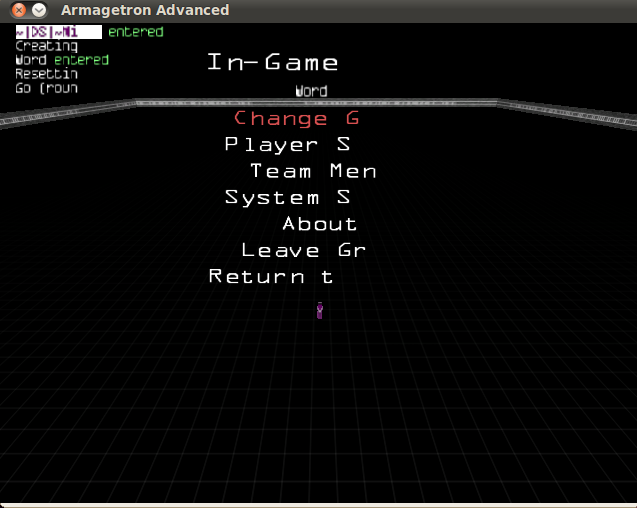Click the green entered text after ~|DS|~Ni
The height and width of the screenshot is (508, 637).
(x=135, y=32)
